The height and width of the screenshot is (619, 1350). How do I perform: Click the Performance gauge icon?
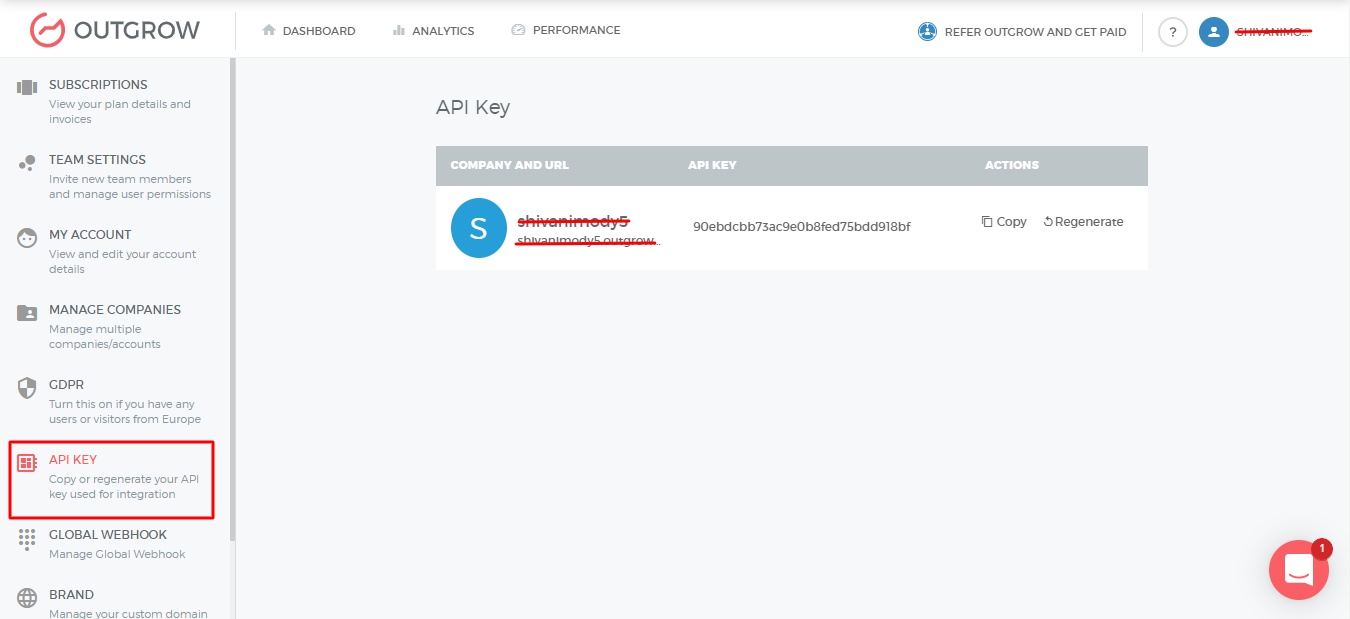click(518, 30)
